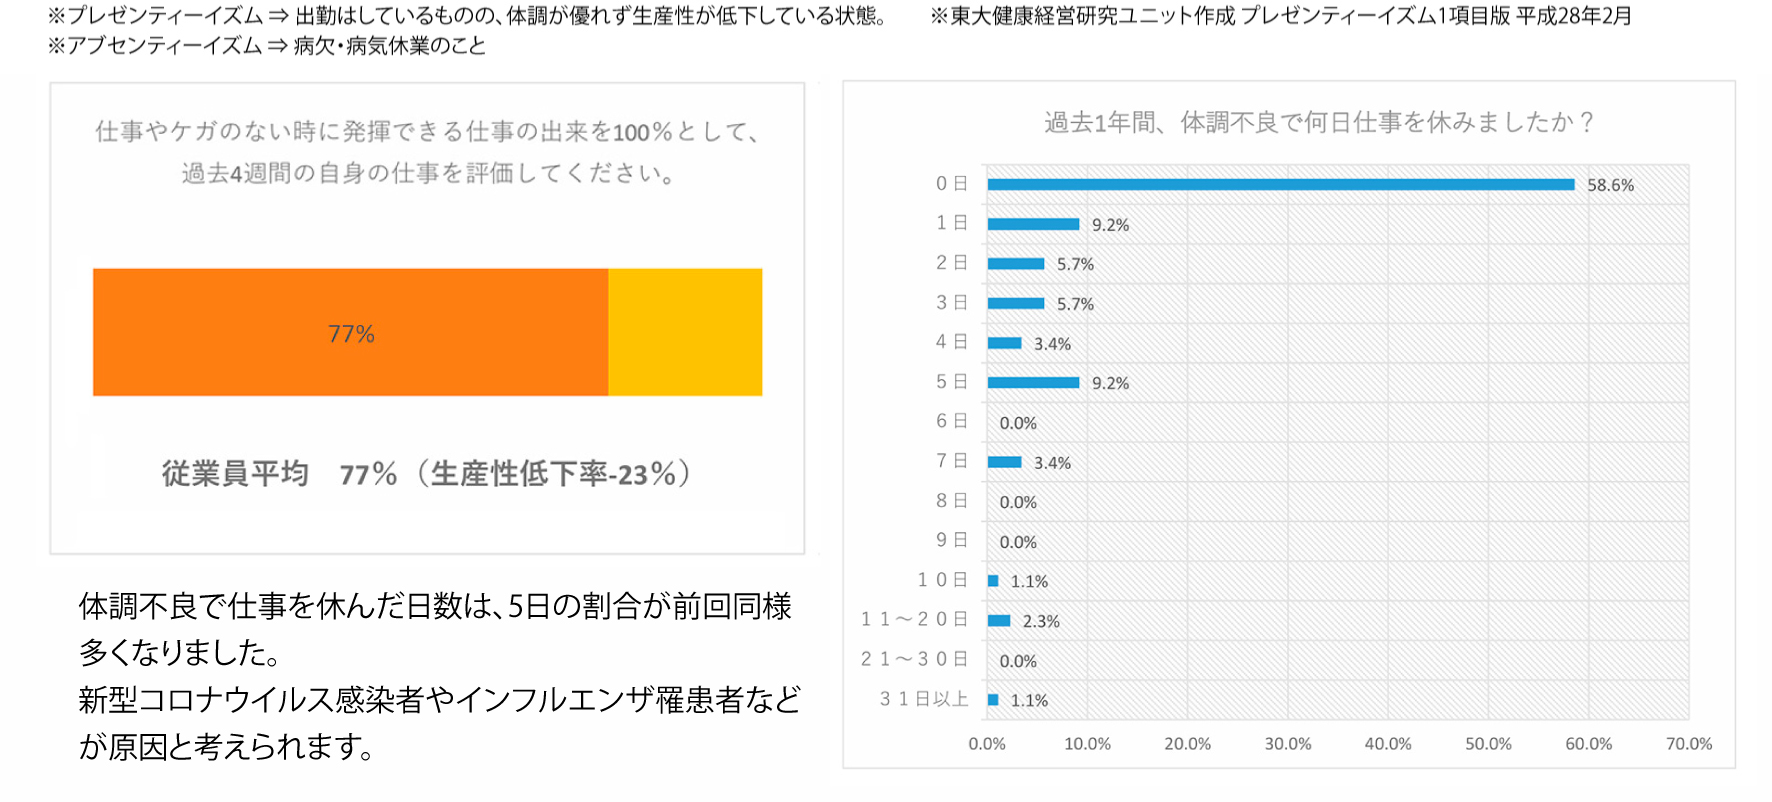Click the blue bar for 0日
Image resolution: width=1772 pixels, height=802 pixels.
click(x=1280, y=184)
